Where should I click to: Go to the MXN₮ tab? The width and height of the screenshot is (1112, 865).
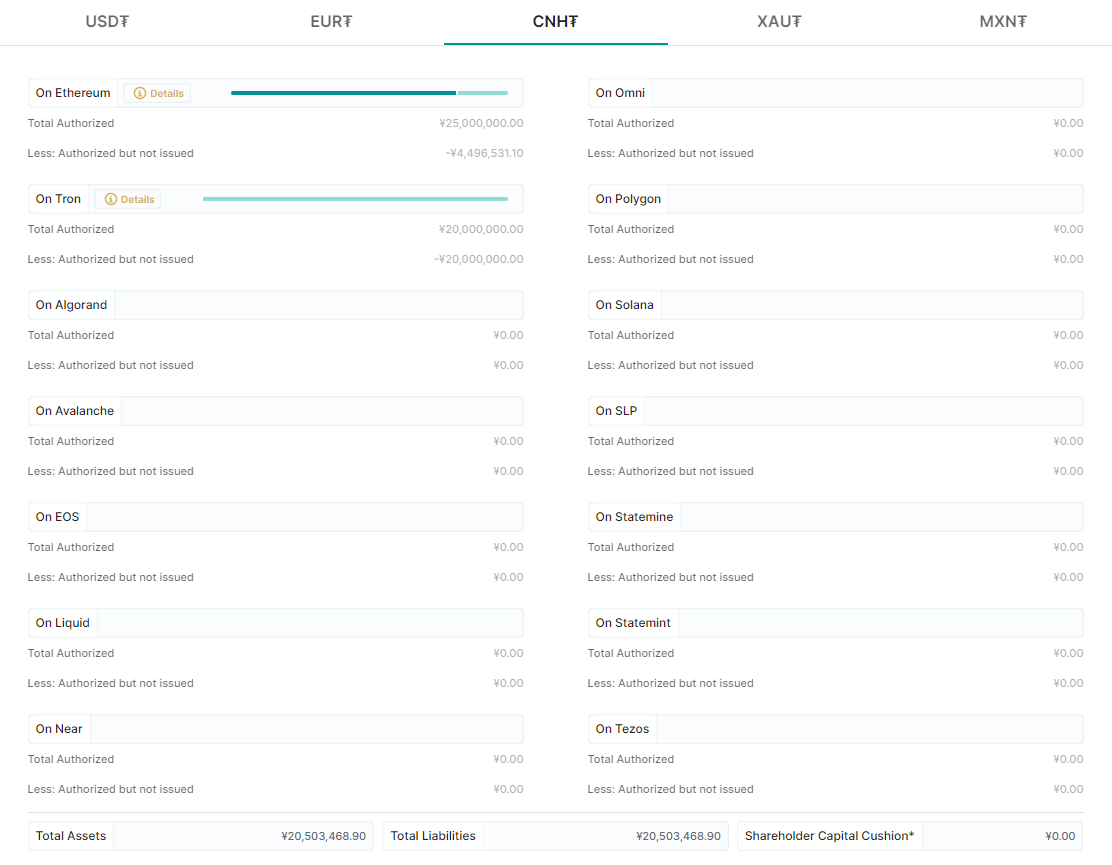pyautogui.click(x=1003, y=21)
